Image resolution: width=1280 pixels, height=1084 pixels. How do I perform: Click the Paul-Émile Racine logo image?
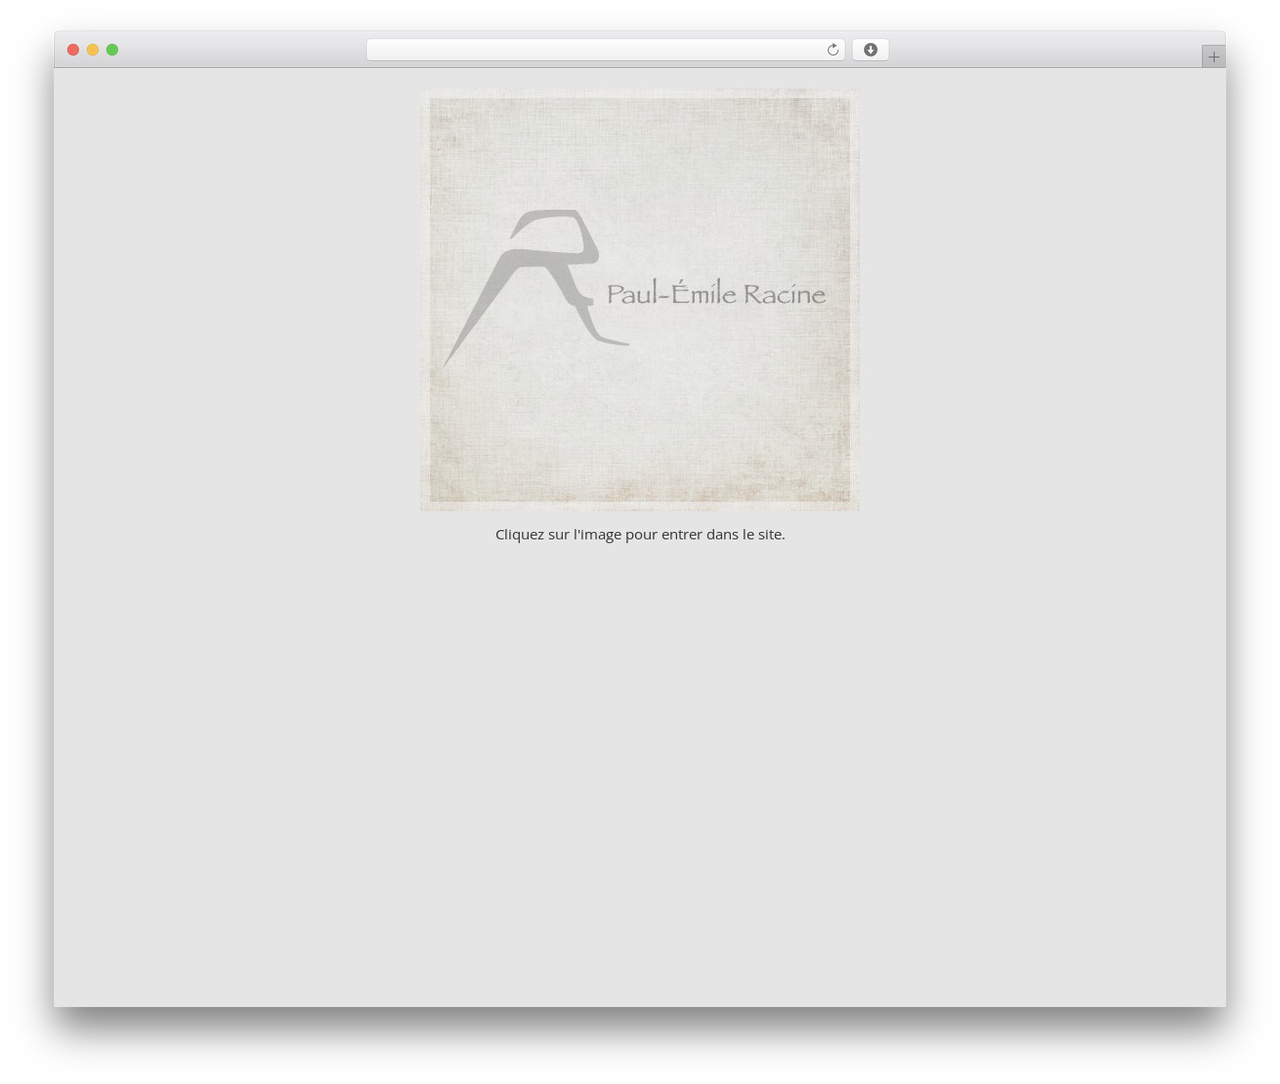[640, 300]
